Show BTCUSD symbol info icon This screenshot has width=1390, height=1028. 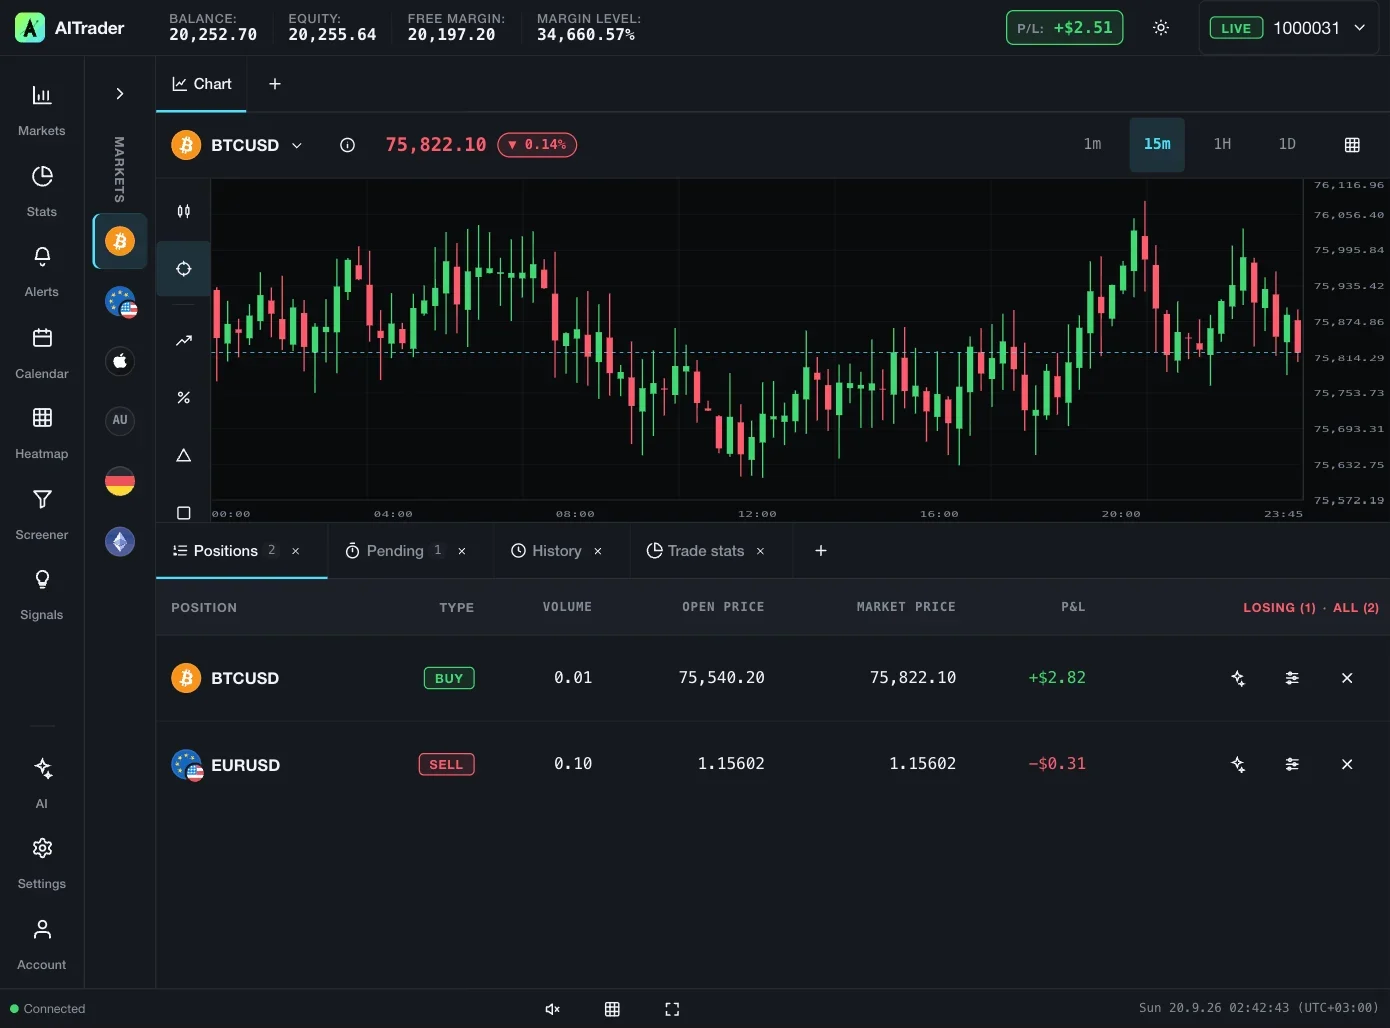347,145
